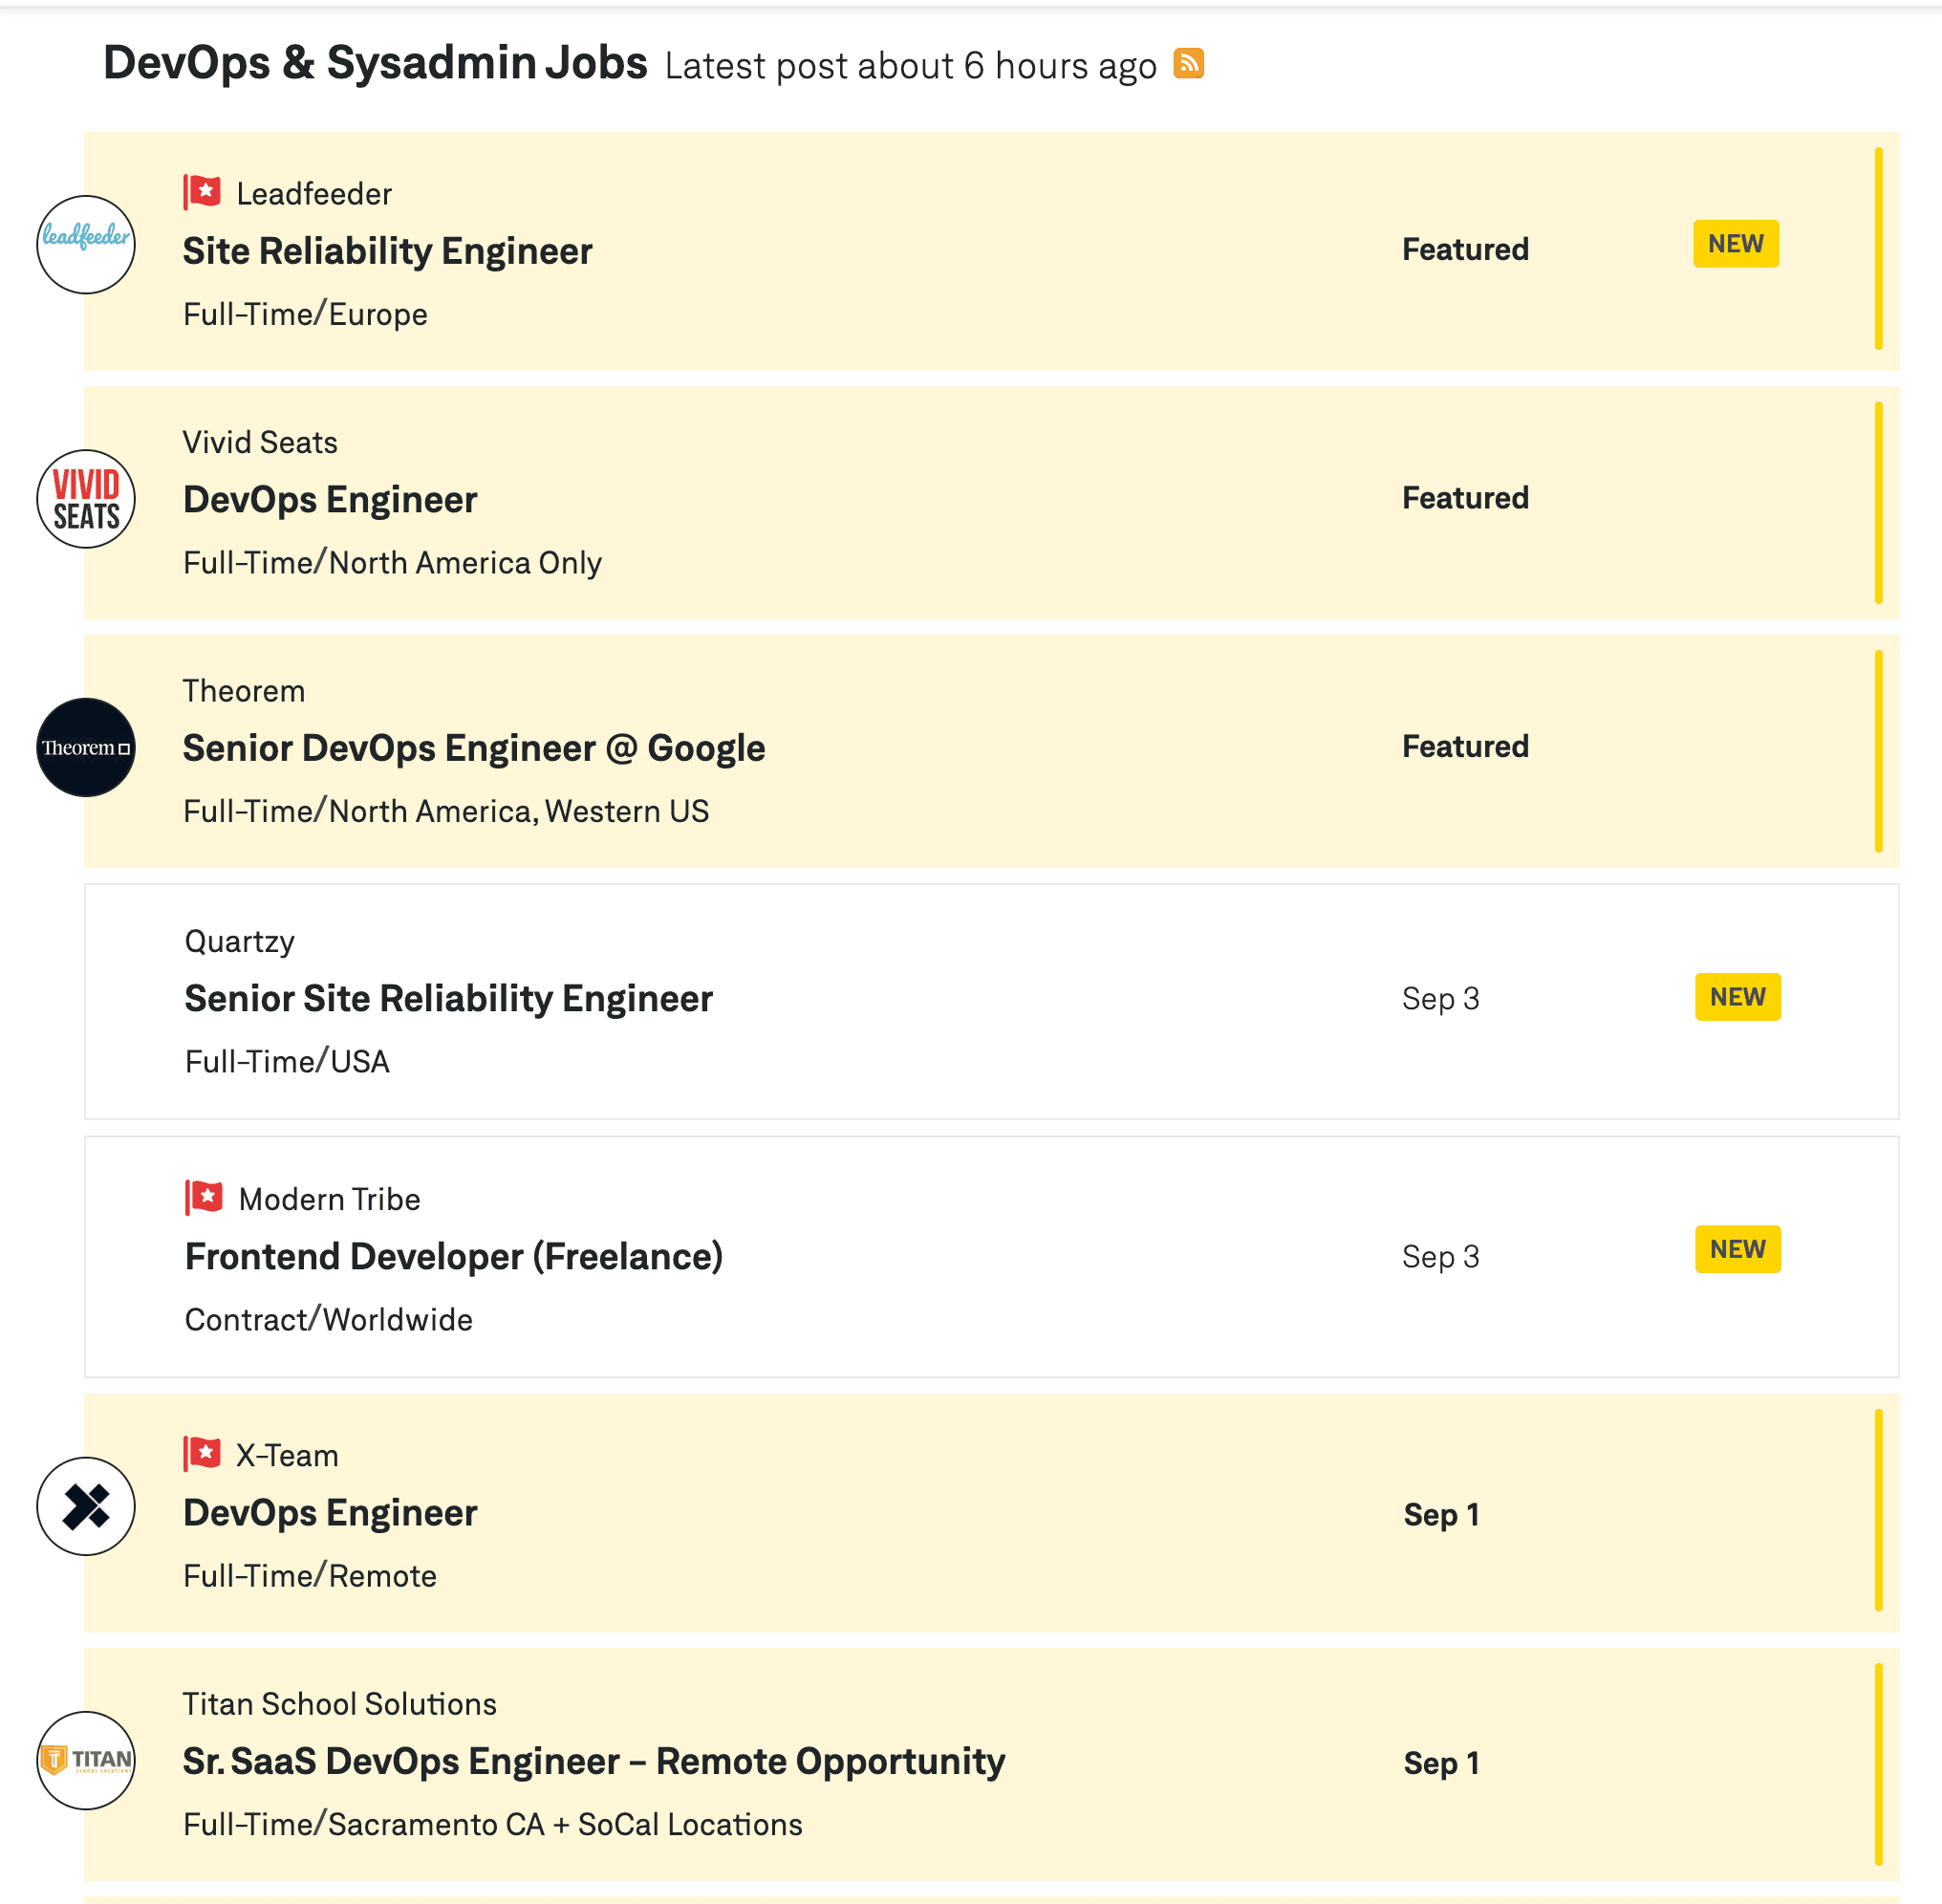Open Senior Site Reliability Engineer at Quartzy
Image resolution: width=1942 pixels, height=1904 pixels.
(449, 998)
